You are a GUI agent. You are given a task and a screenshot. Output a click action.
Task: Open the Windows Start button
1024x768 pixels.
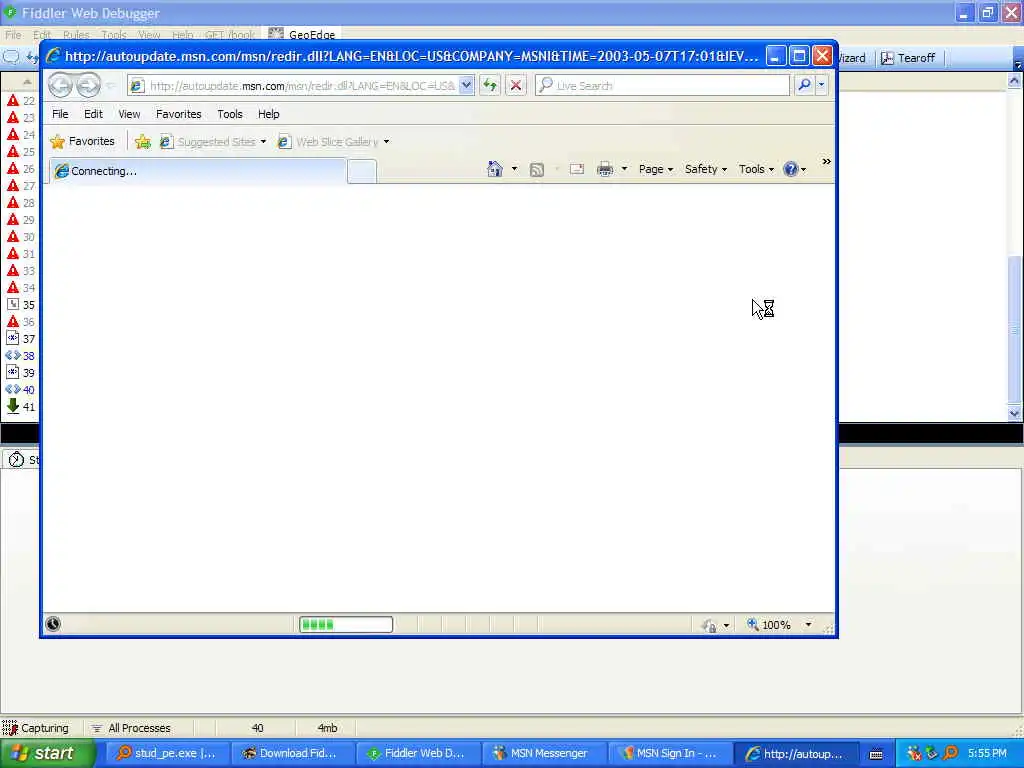48,753
